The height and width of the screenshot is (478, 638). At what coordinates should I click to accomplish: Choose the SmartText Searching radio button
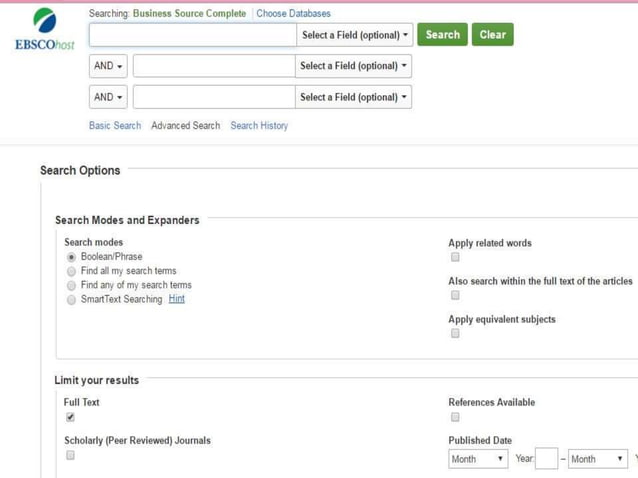(x=71, y=300)
